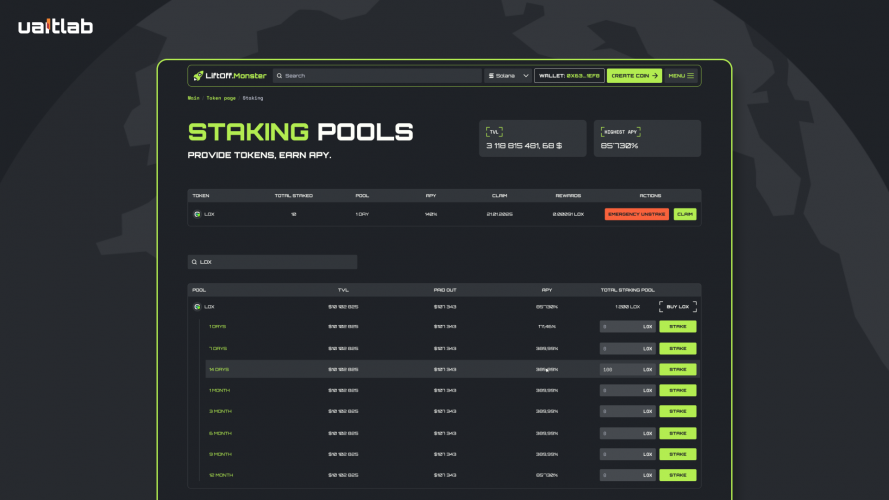Click the REWARDS column header
The height and width of the screenshot is (500, 889).
pyautogui.click(x=568, y=196)
